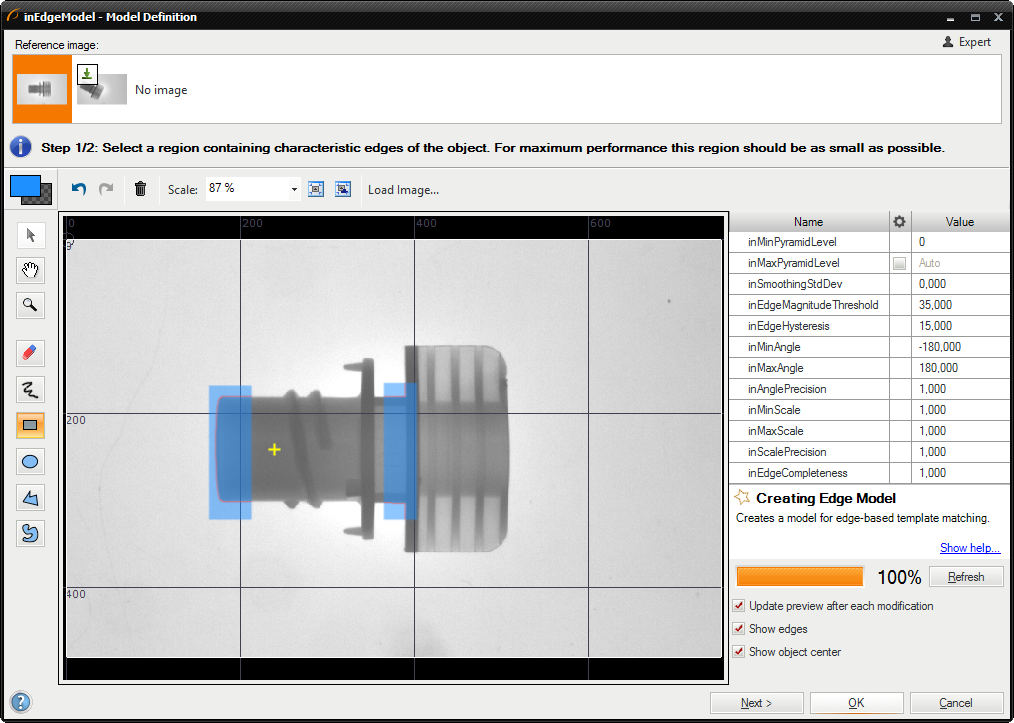Viewport: 1014px width, 723px height.
Task: Select the freehand path drawing tool
Action: [x=30, y=388]
